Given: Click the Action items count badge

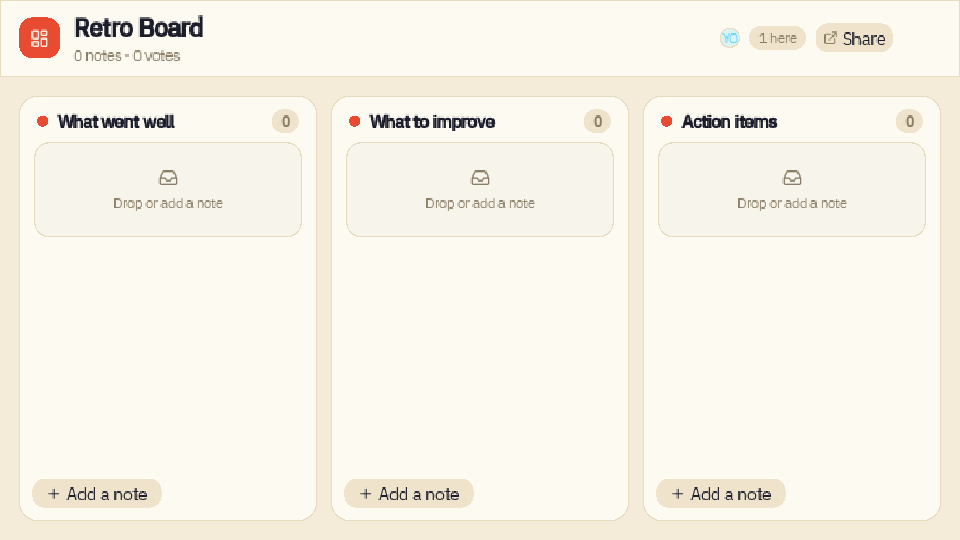Looking at the screenshot, I should pyautogui.click(x=909, y=121).
